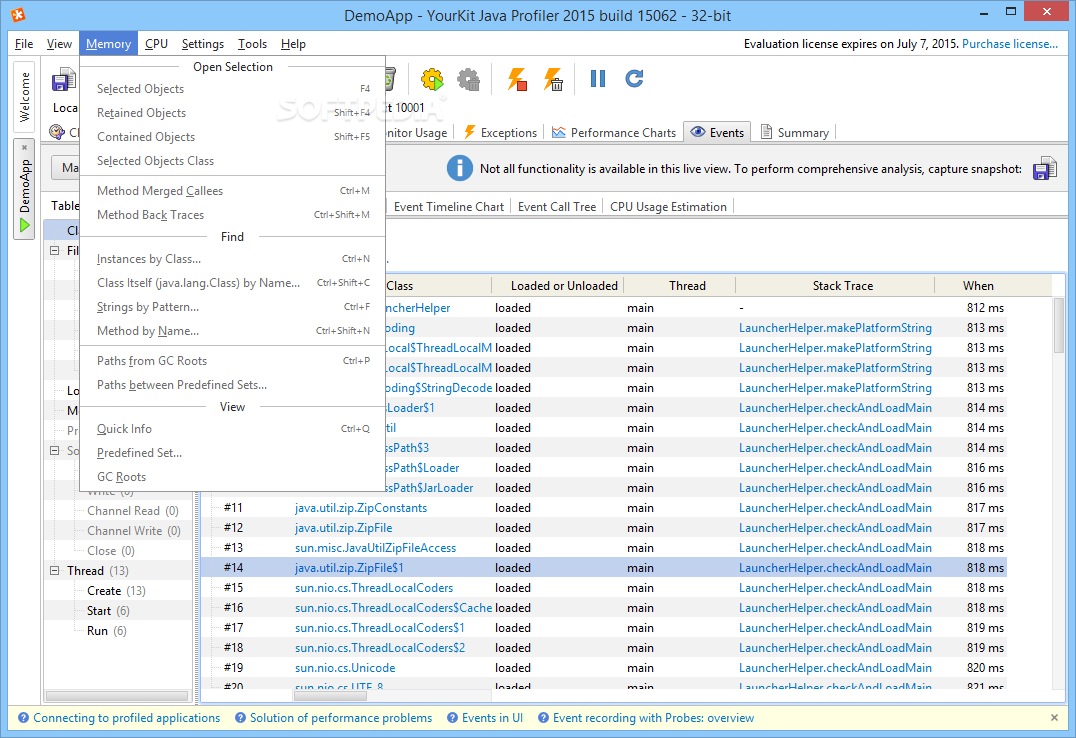Click the left tree panel horizontal scrollbar
The width and height of the screenshot is (1076, 738).
pos(117,695)
